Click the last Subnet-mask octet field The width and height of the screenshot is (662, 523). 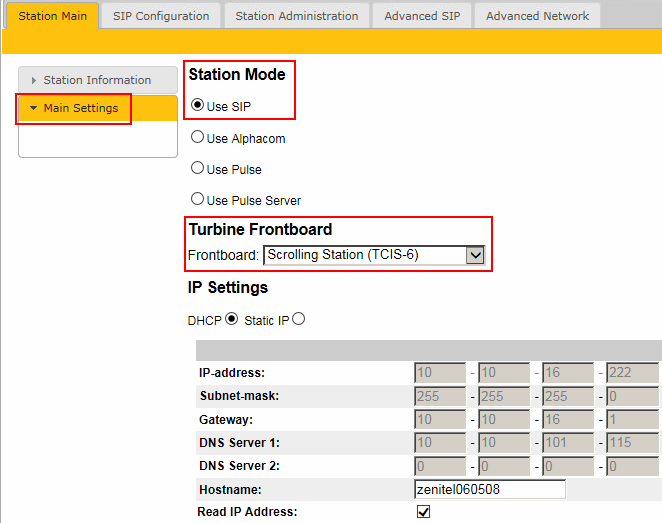tap(632, 396)
